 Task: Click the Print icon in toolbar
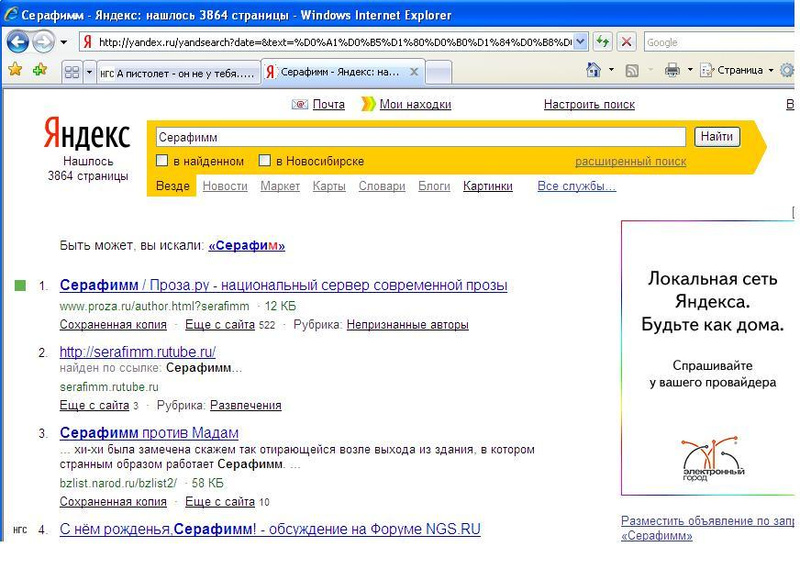click(672, 70)
